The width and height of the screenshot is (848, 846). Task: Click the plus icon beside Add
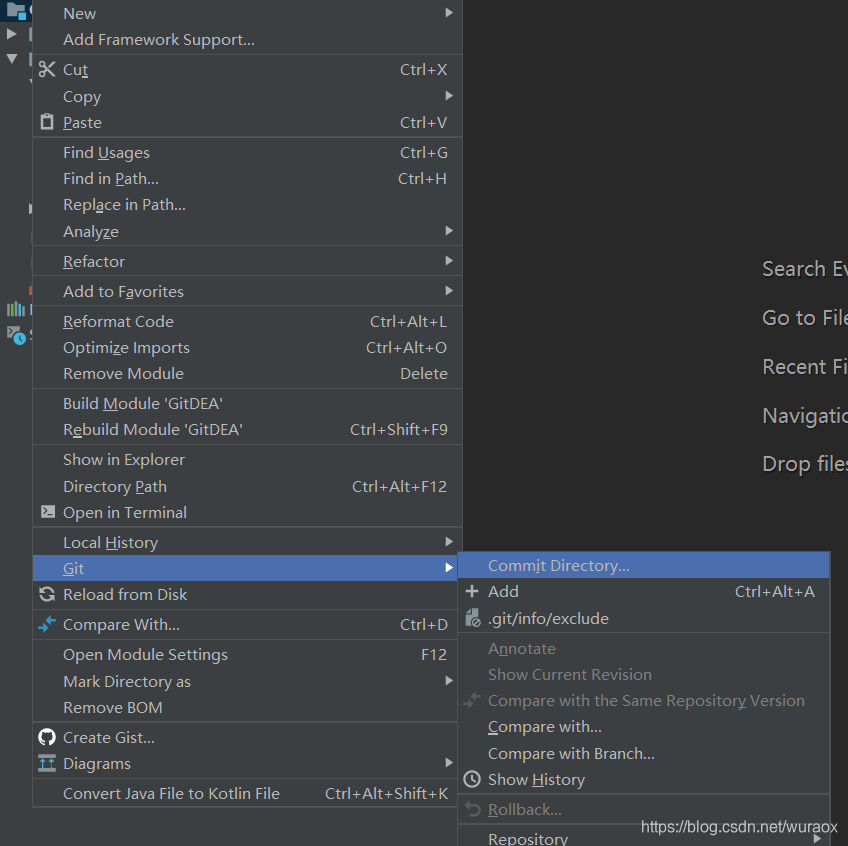[x=472, y=591]
